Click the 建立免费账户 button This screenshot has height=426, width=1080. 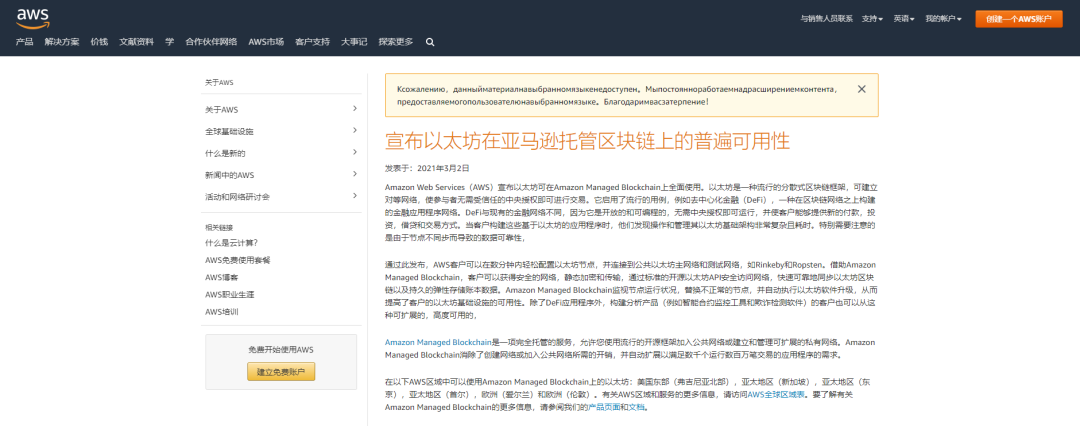click(281, 372)
